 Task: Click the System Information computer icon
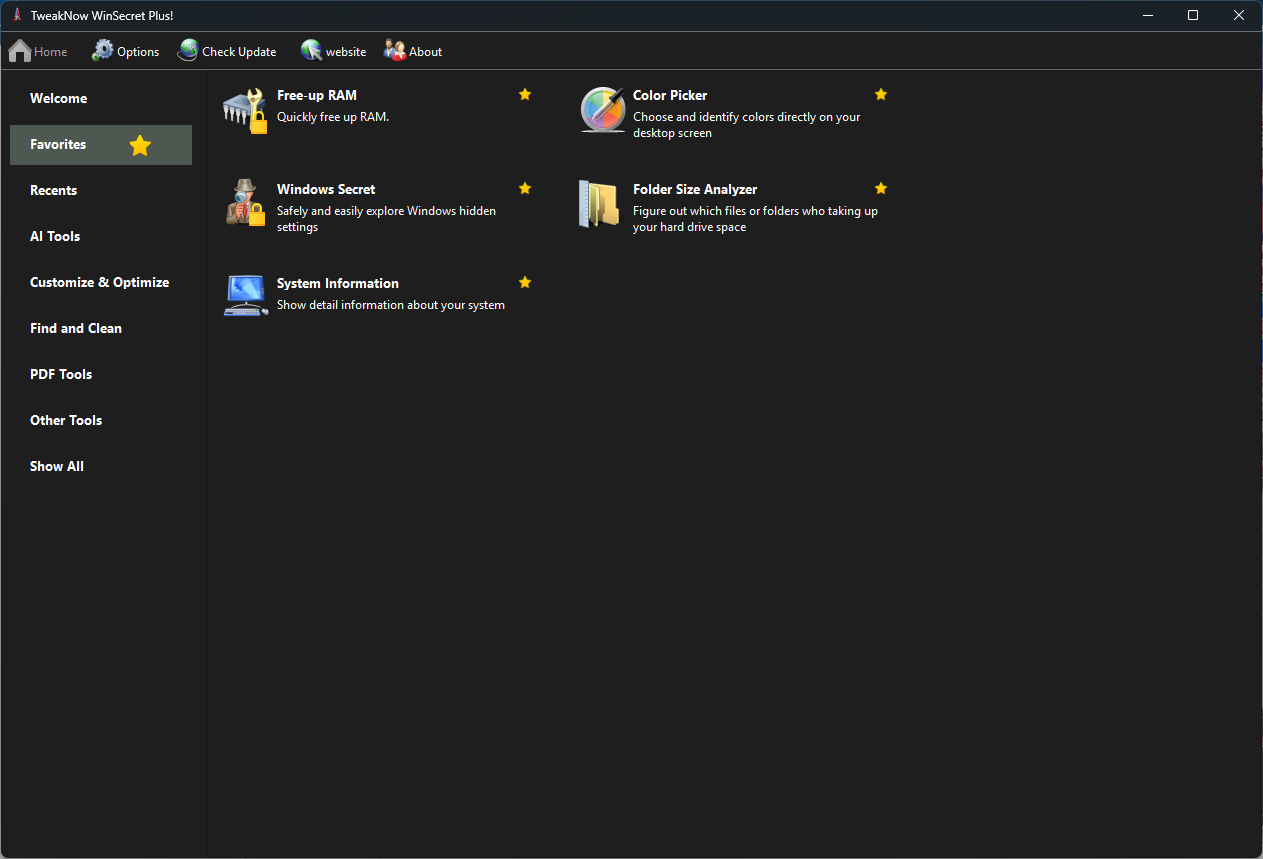click(x=245, y=296)
